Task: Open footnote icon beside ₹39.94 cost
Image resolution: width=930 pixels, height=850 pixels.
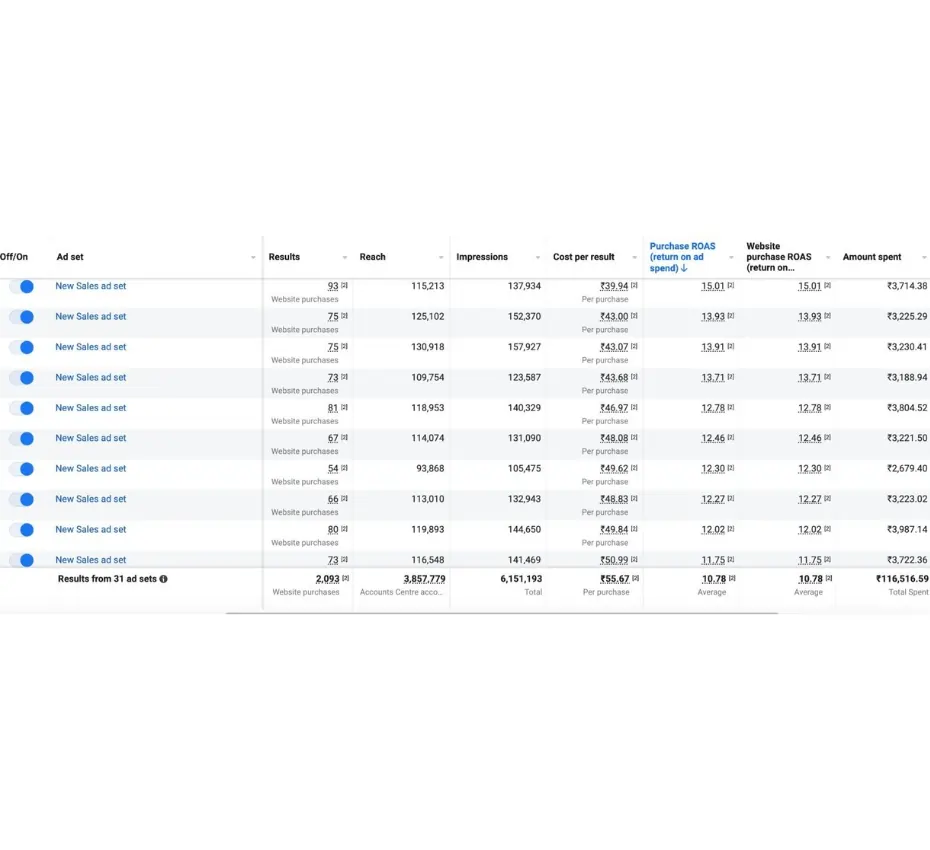Action: (x=634, y=285)
